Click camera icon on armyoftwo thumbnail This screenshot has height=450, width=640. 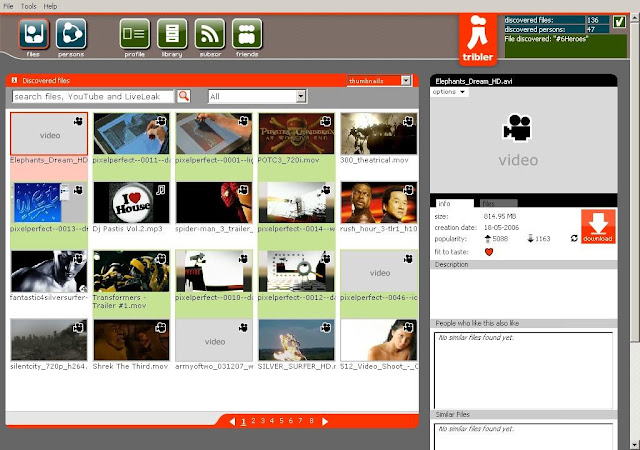tap(243, 327)
